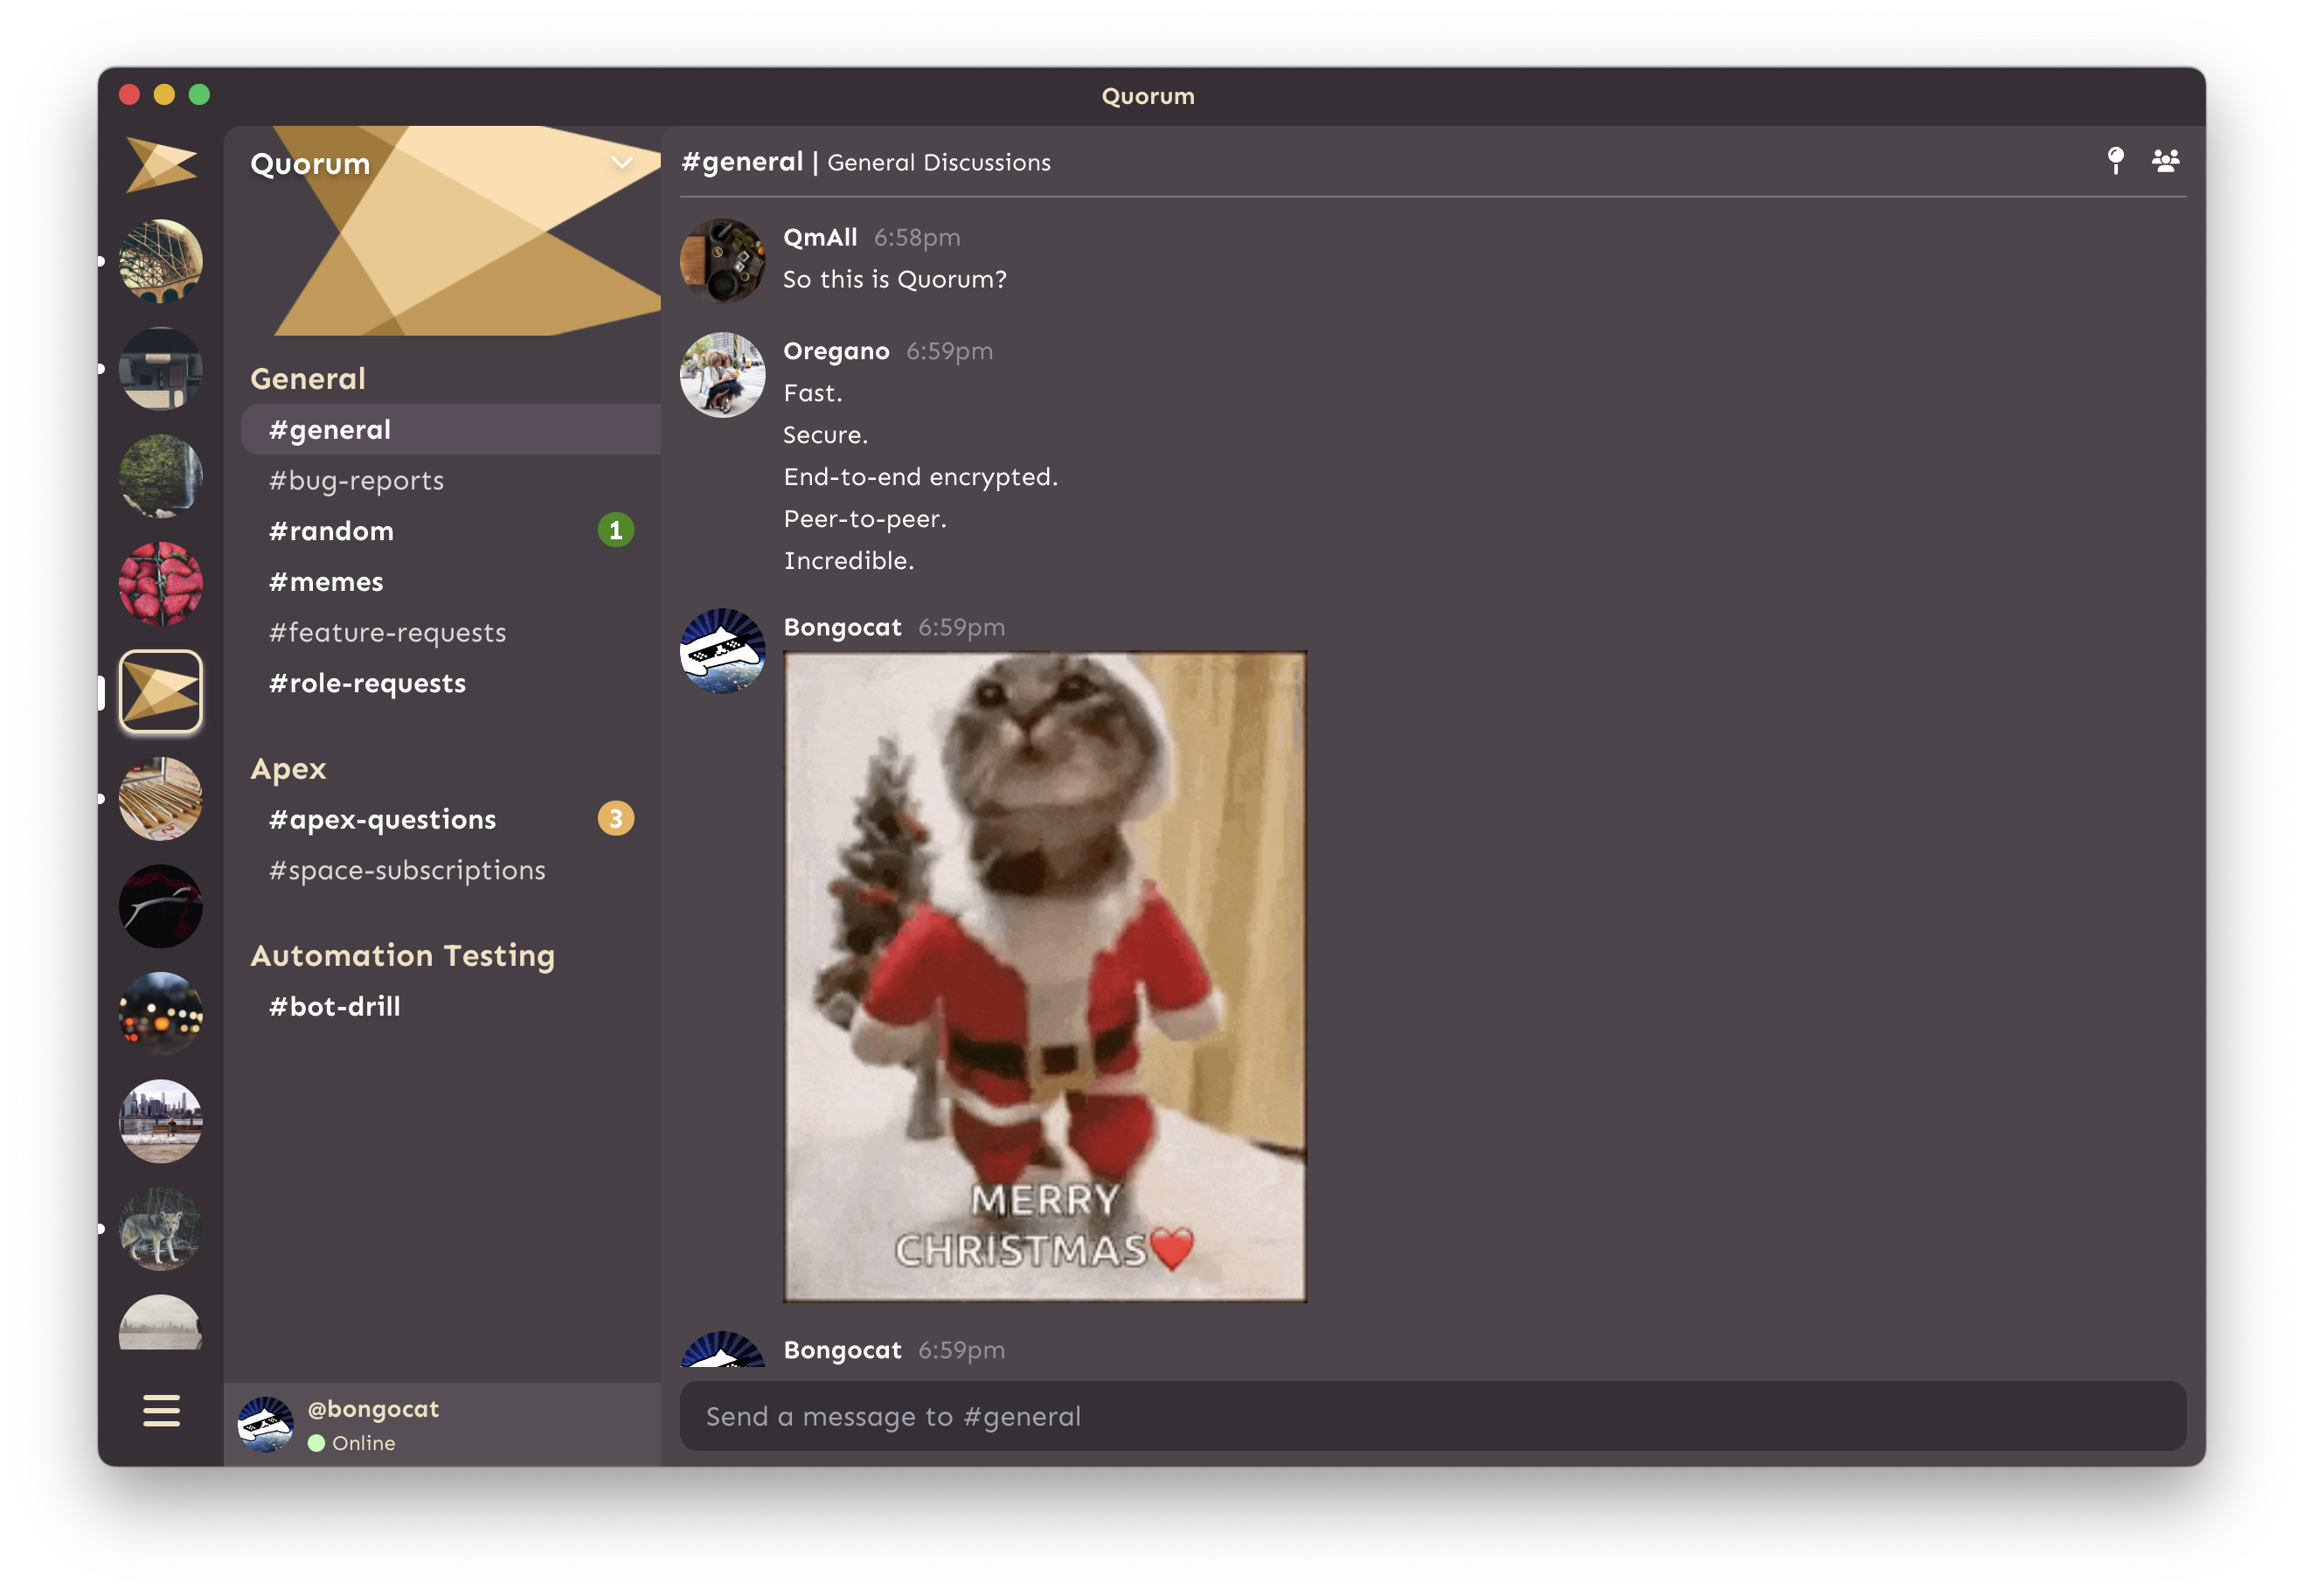Image resolution: width=2304 pixels, height=1596 pixels.
Task: Open the Merry Christmas cat GIF
Action: click(1044, 976)
